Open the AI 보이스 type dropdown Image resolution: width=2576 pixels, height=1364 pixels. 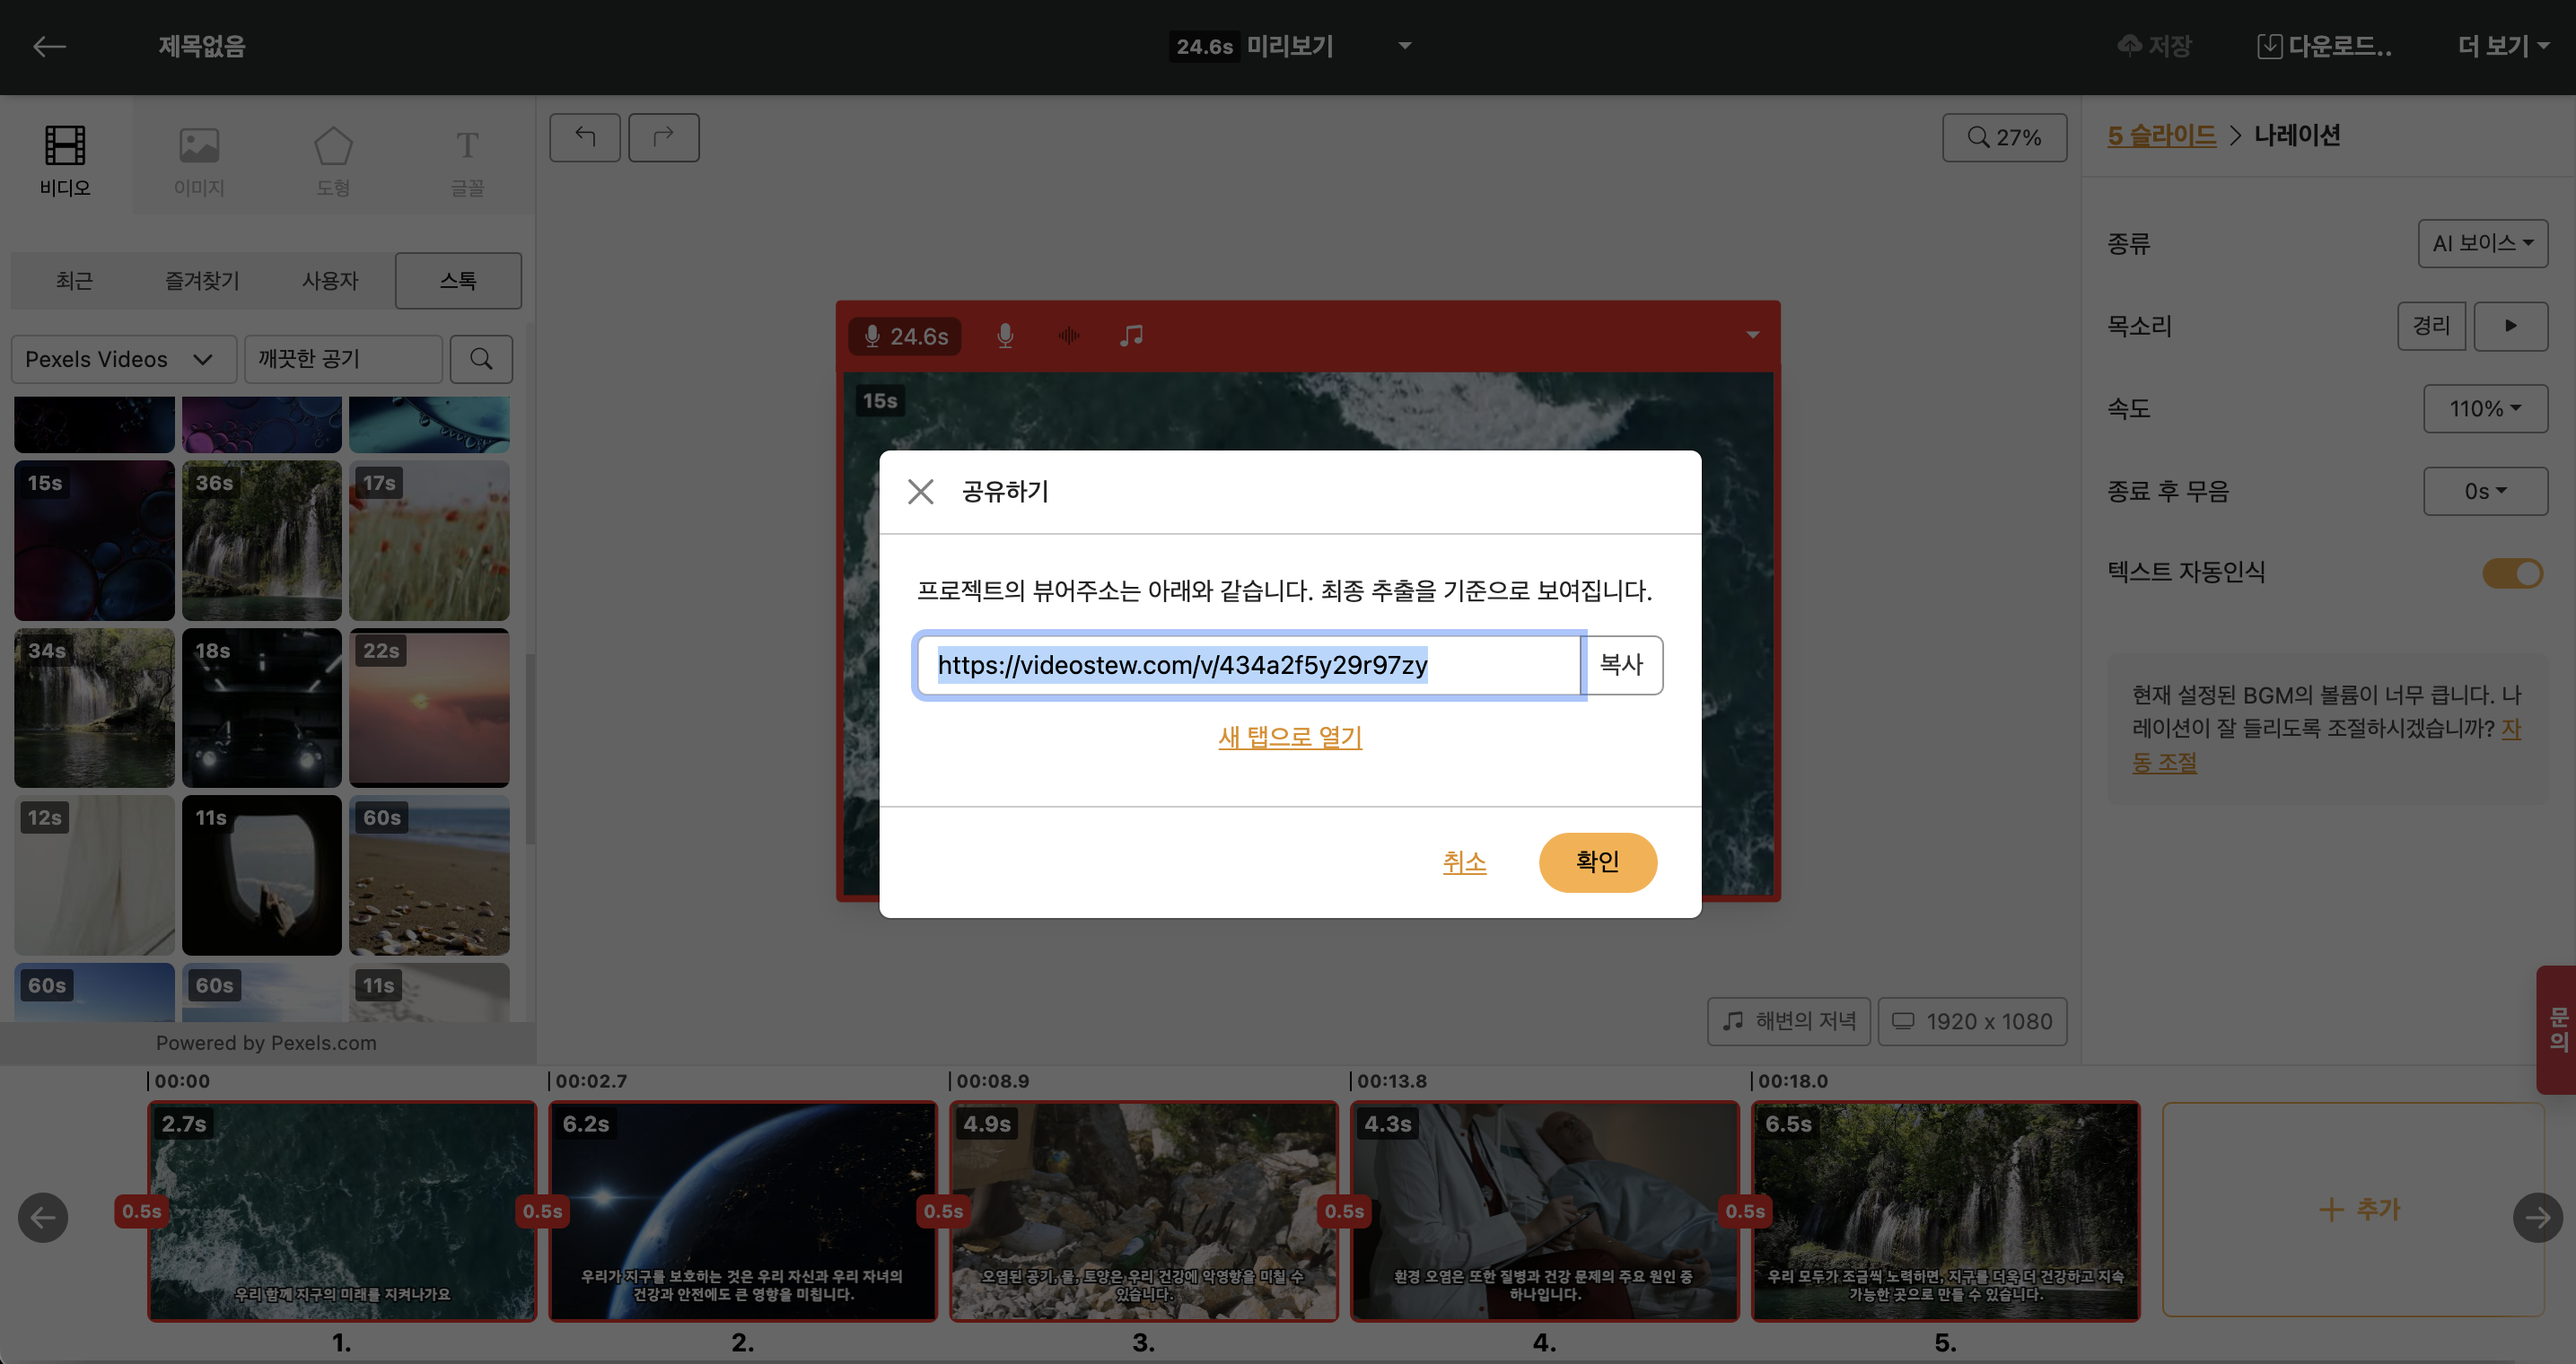[x=2482, y=244]
